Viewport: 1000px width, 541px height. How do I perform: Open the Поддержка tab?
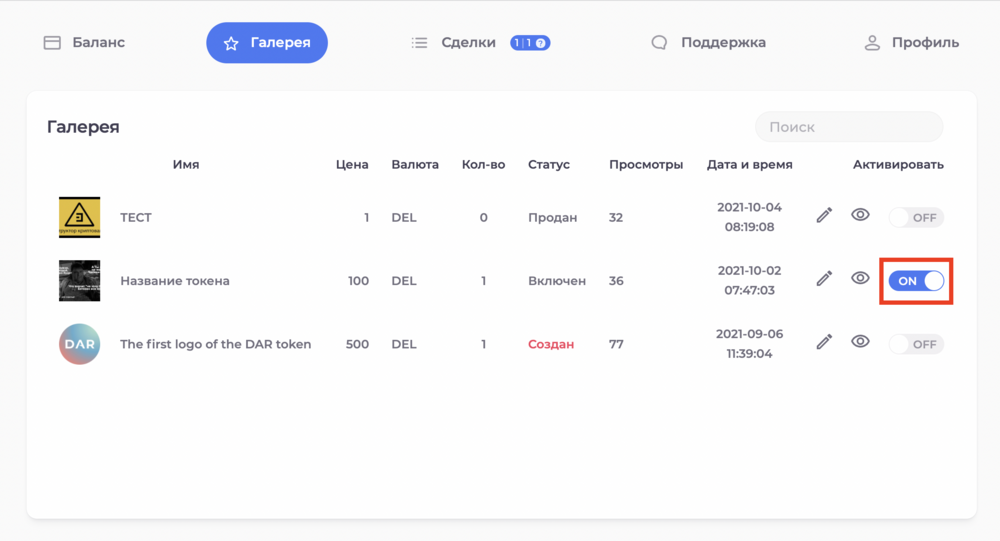pyautogui.click(x=709, y=43)
